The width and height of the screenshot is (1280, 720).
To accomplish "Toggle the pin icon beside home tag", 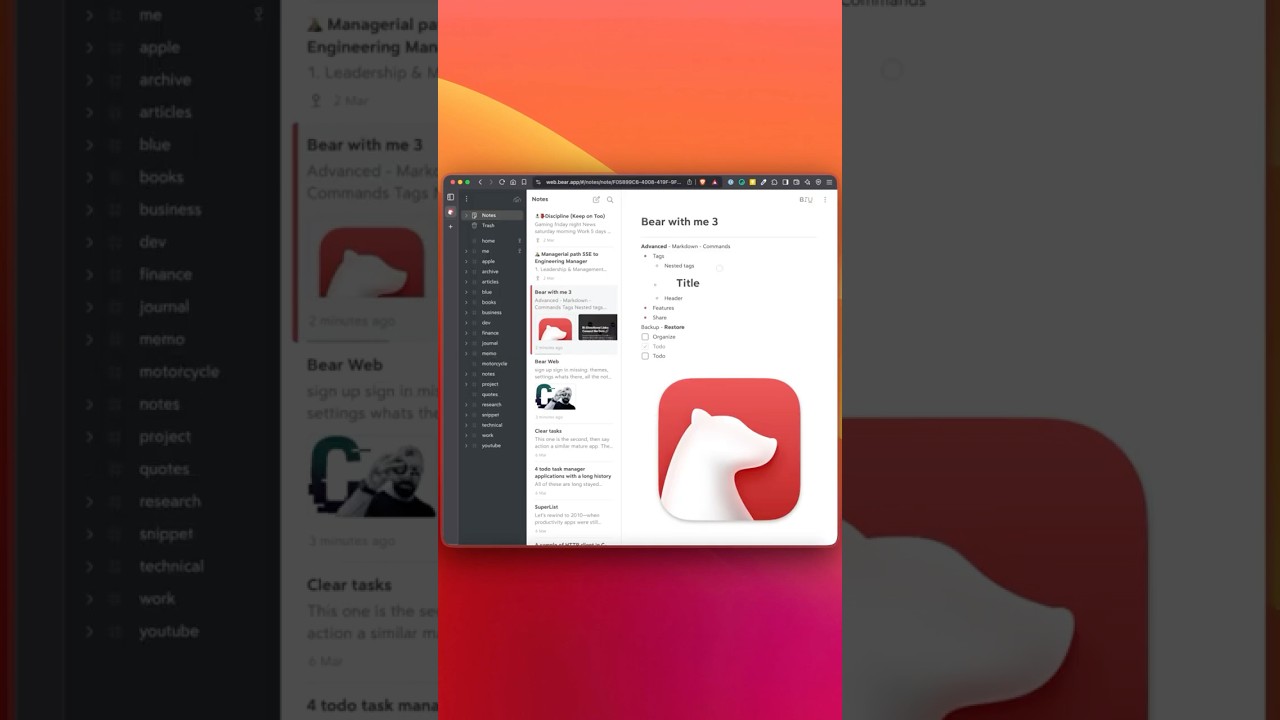I will click(519, 241).
